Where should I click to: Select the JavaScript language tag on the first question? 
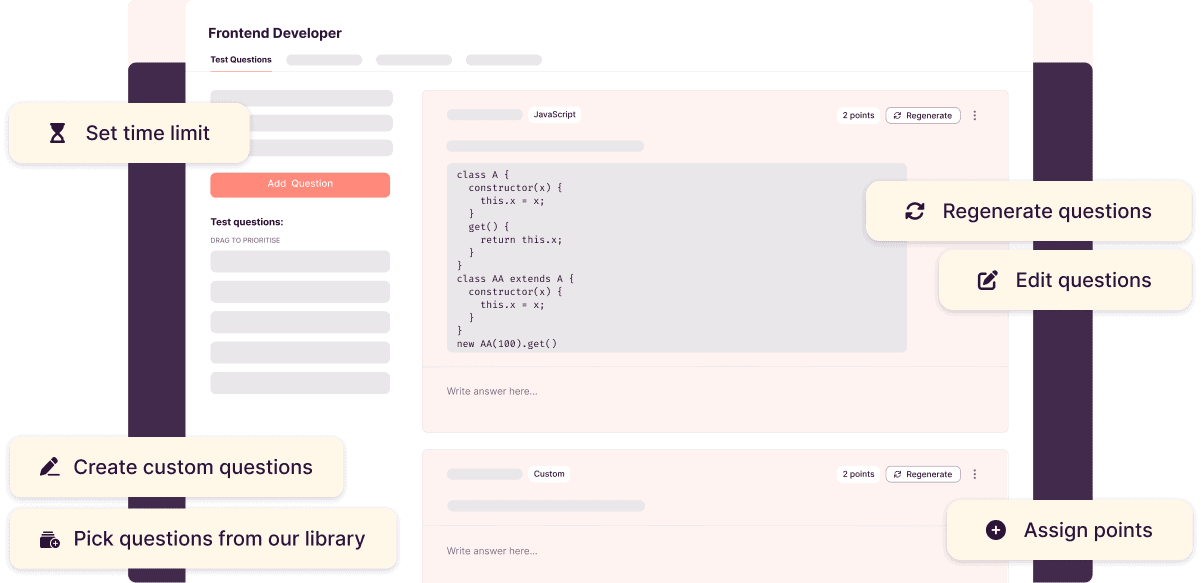point(554,114)
